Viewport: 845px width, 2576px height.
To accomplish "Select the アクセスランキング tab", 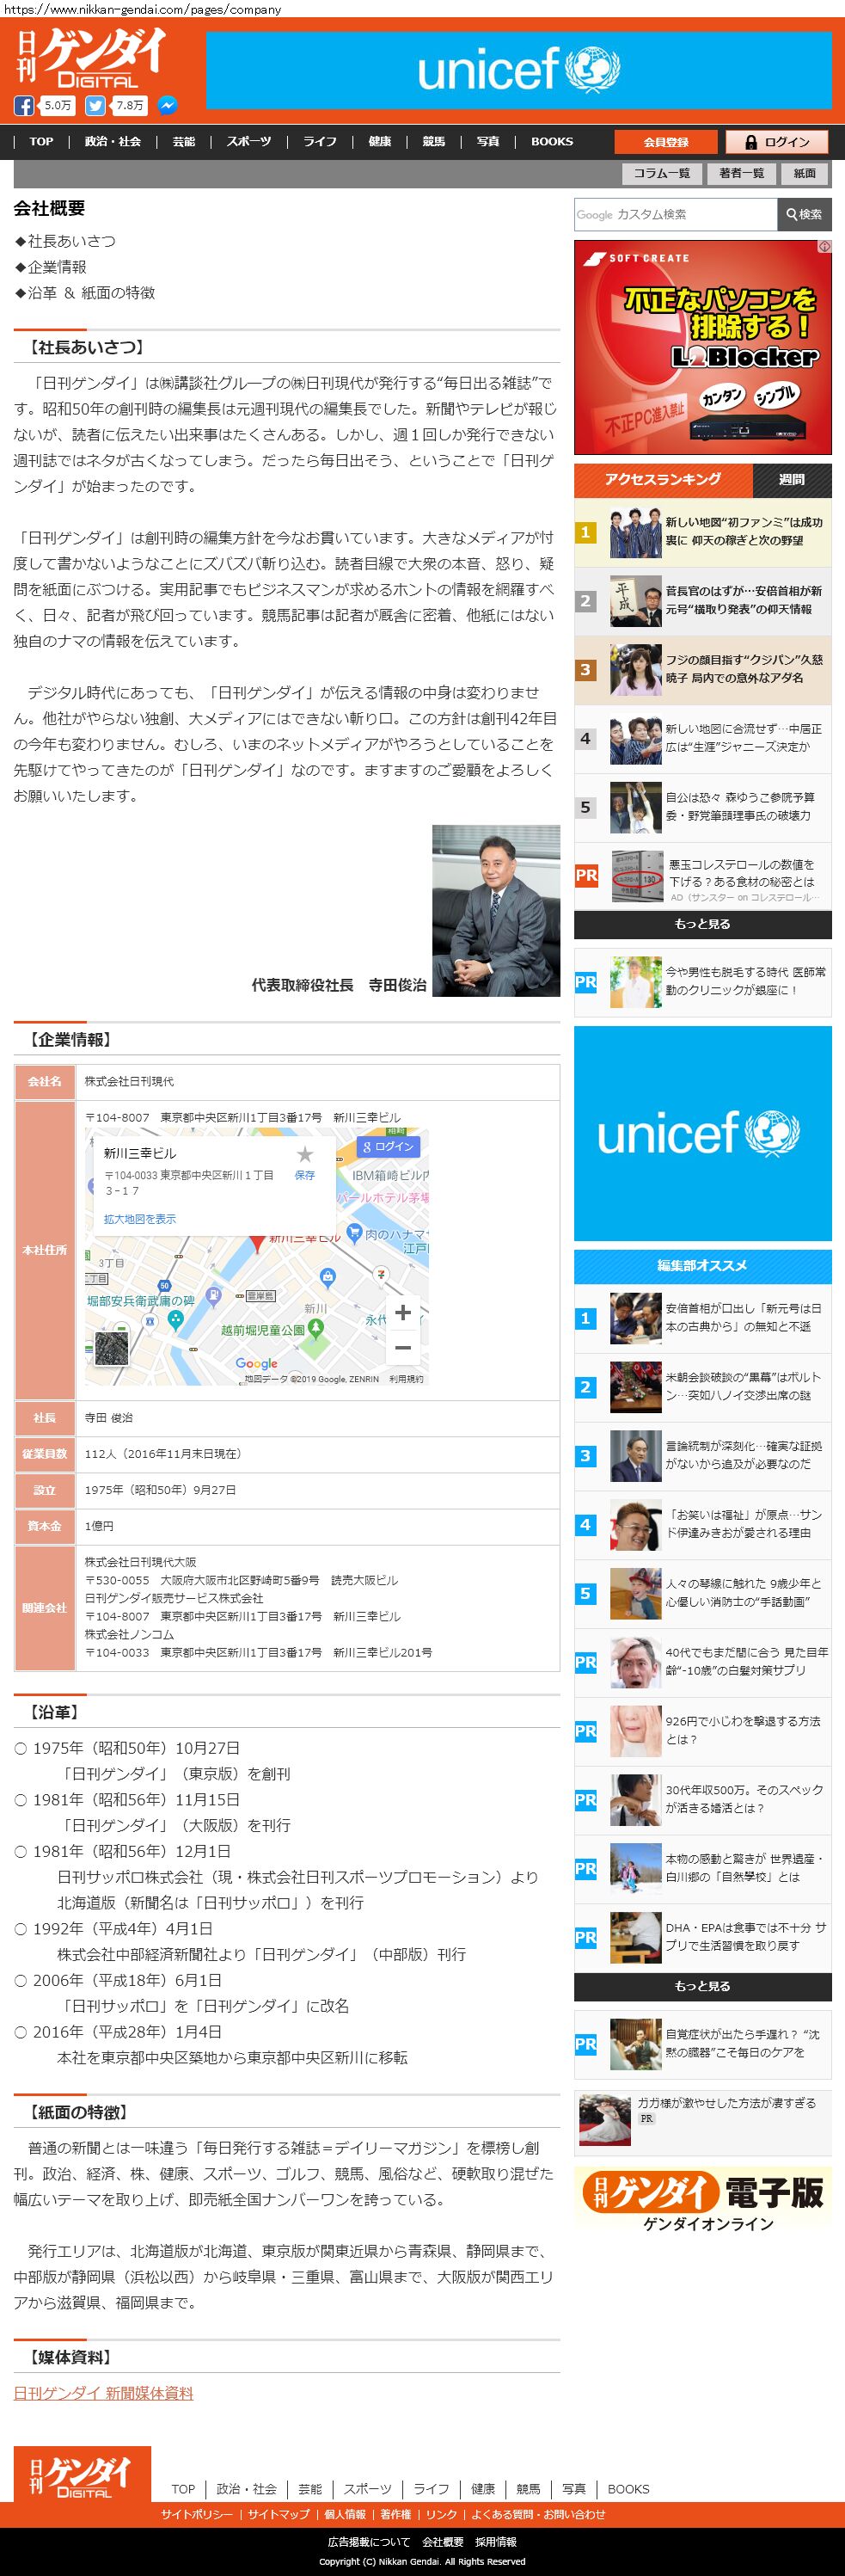I will coord(663,480).
